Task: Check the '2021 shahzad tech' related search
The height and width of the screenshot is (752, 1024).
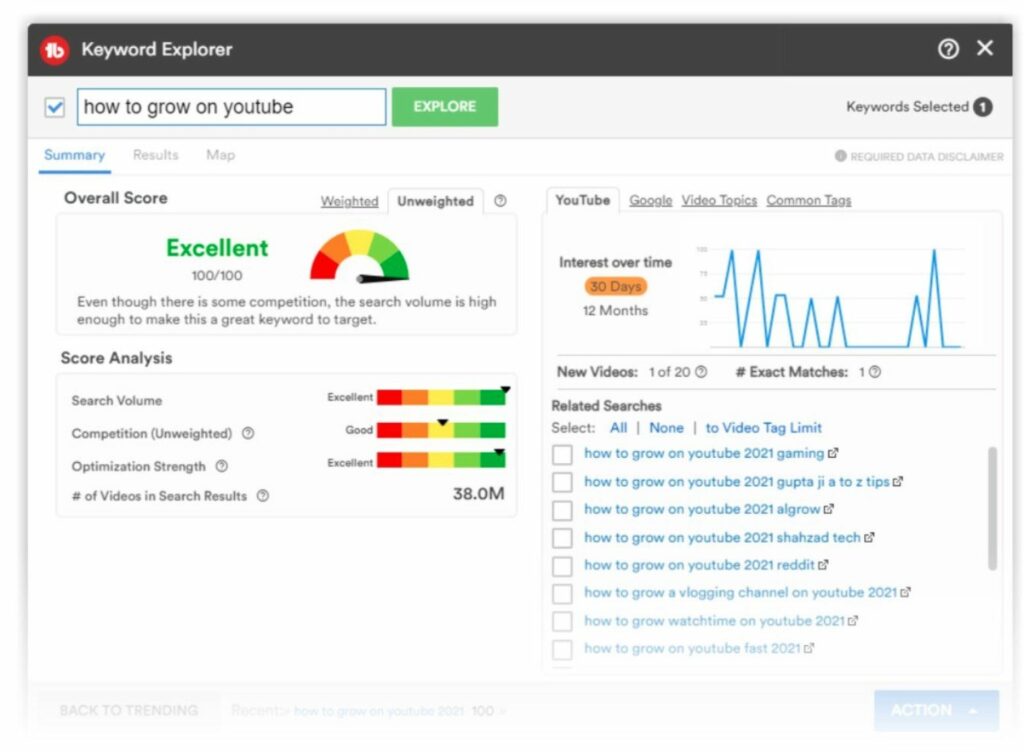Action: [x=562, y=538]
